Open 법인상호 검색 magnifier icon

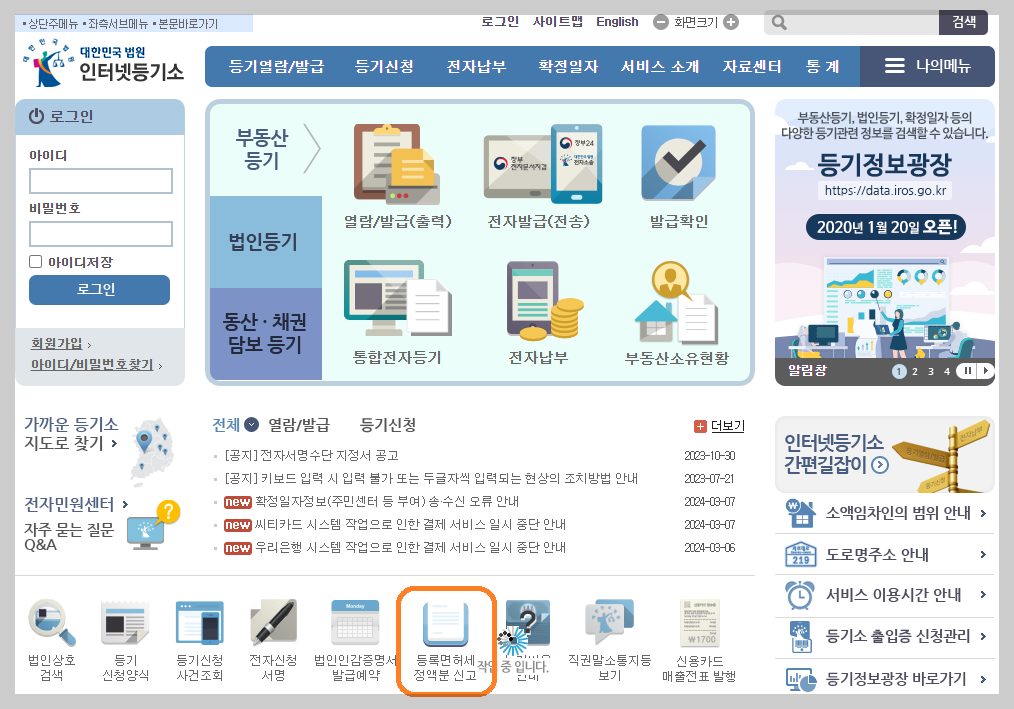52,622
